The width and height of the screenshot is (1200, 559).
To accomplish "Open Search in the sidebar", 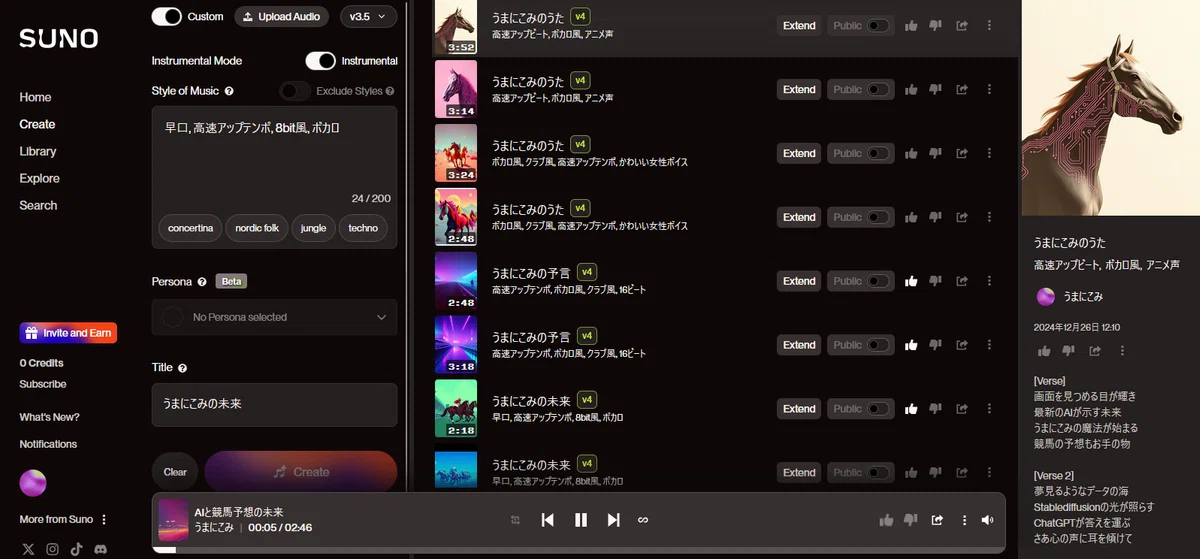I will pyautogui.click(x=38, y=205).
